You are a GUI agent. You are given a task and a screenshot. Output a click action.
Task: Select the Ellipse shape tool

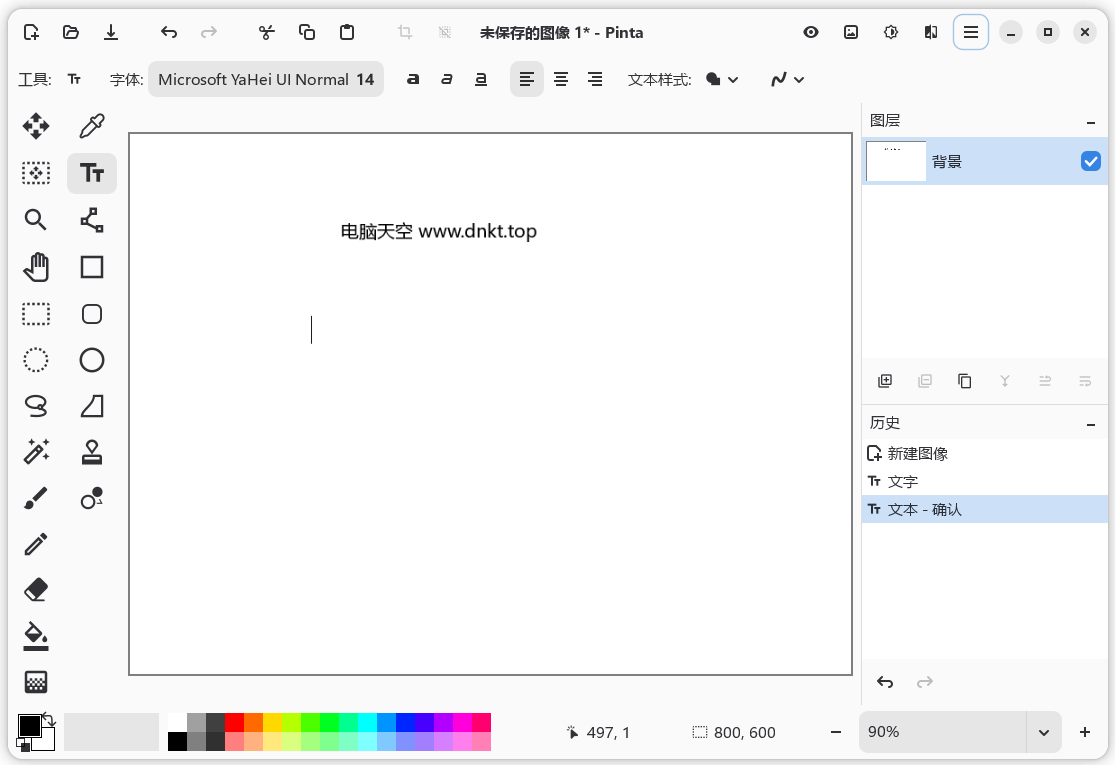point(92,360)
